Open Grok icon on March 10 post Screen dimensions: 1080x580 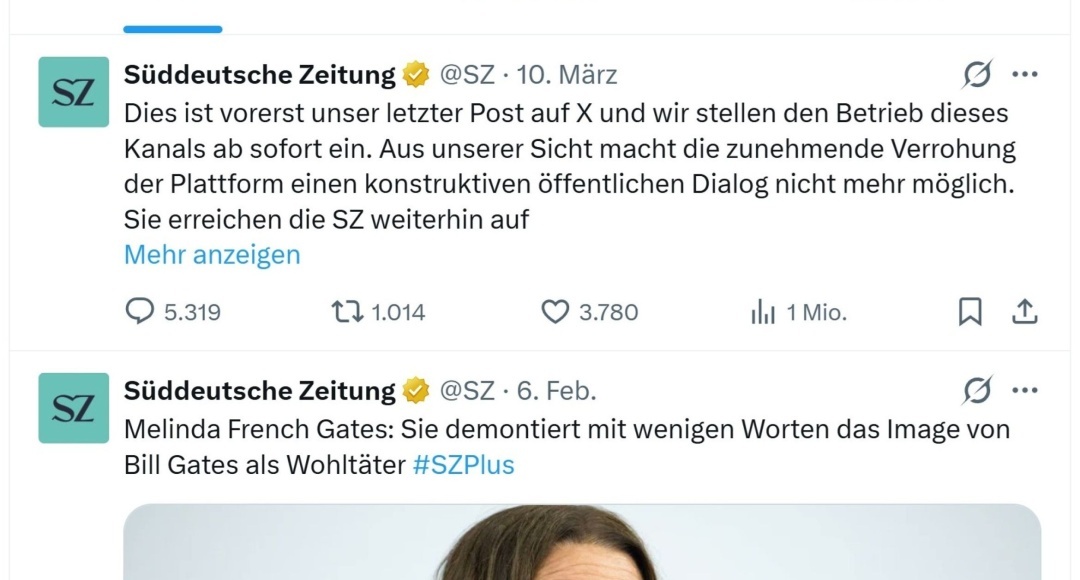[977, 74]
